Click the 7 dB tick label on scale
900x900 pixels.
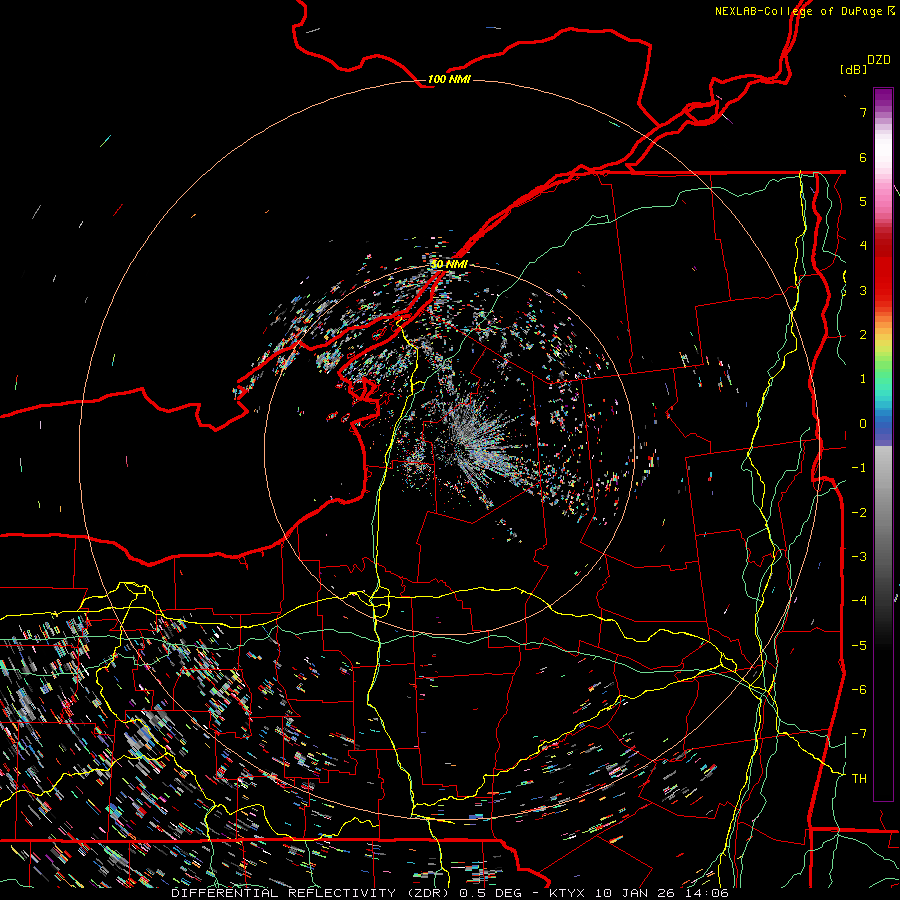(x=863, y=112)
